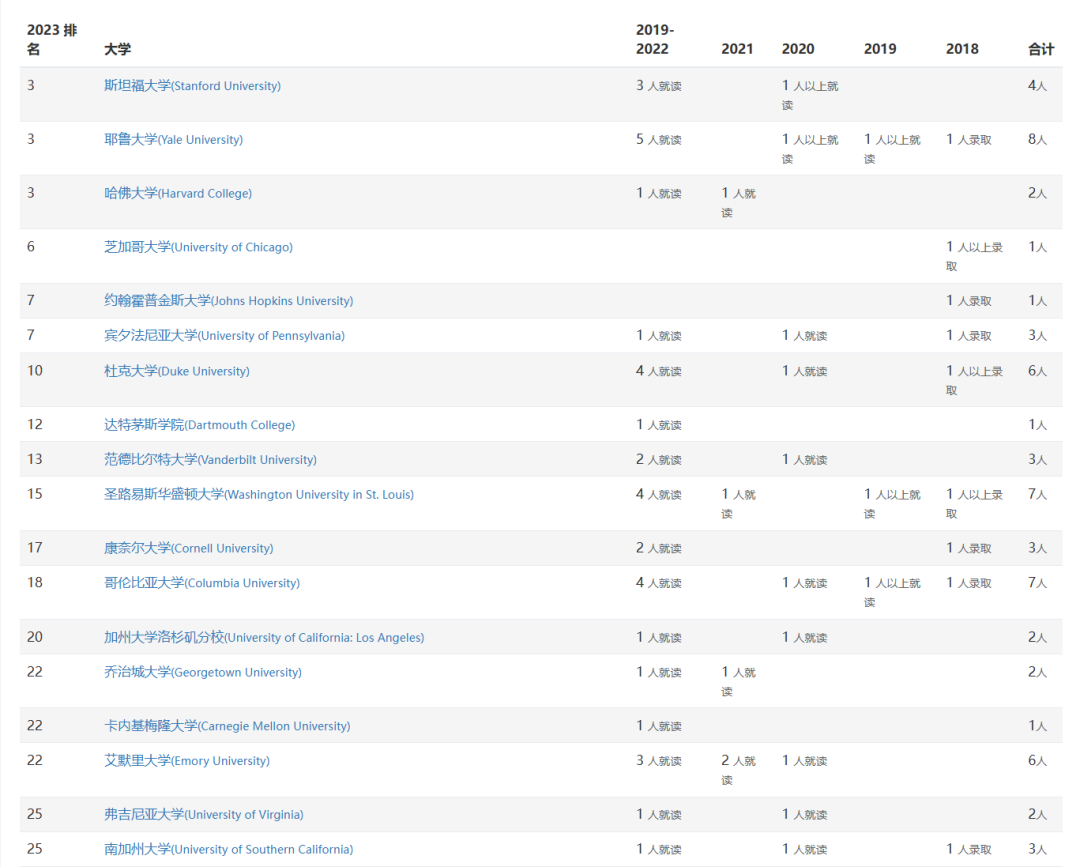Select rank "13" in the Vanderbilt row
The image size is (1080, 867).
click(x=35, y=459)
